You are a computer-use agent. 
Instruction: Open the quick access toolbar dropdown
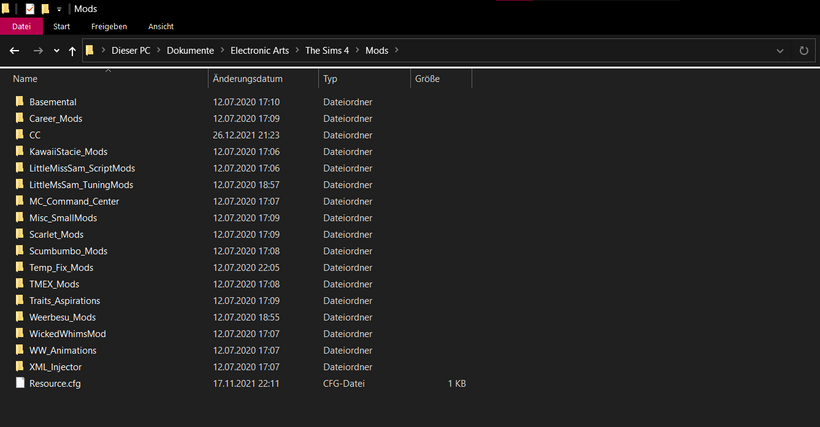point(59,9)
